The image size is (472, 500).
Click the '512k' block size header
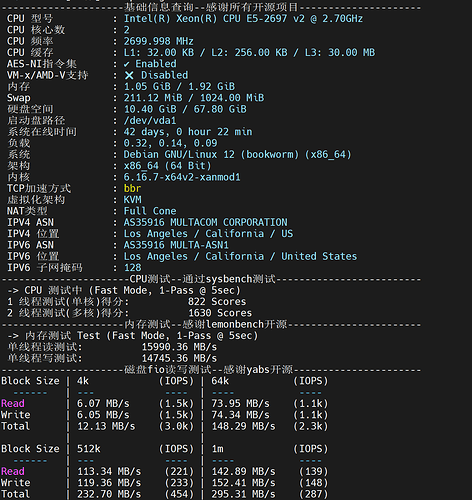pyautogui.click(x=89, y=449)
